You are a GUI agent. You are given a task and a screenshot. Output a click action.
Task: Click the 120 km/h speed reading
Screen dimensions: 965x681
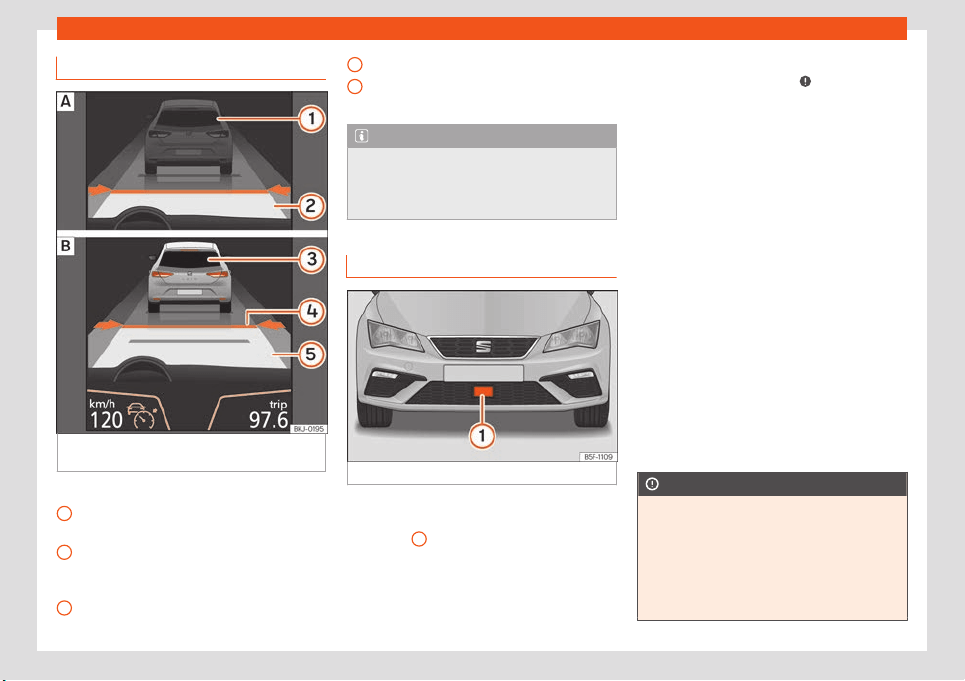click(x=106, y=415)
